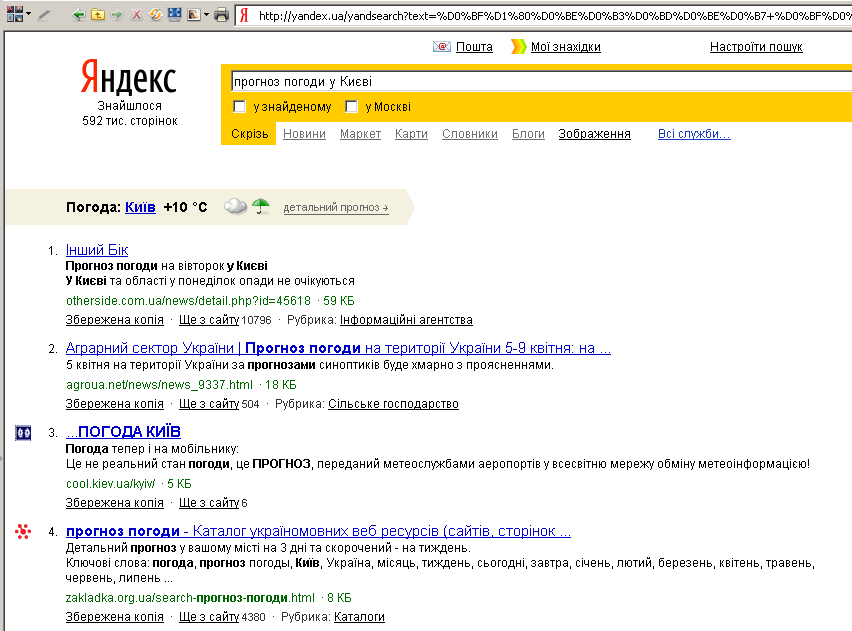This screenshot has height=631, width=852.
Task: Click the +10 °C temperature value
Action: tap(186, 207)
